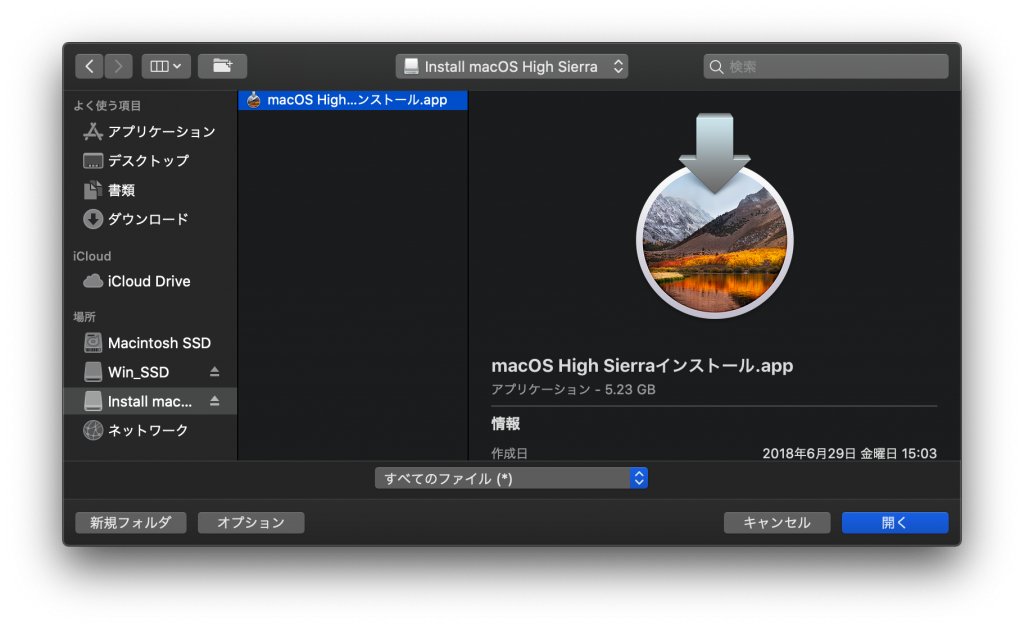Viewport: 1024px width, 629px height.
Task: Click the キャンセル button
Action: 776,523
